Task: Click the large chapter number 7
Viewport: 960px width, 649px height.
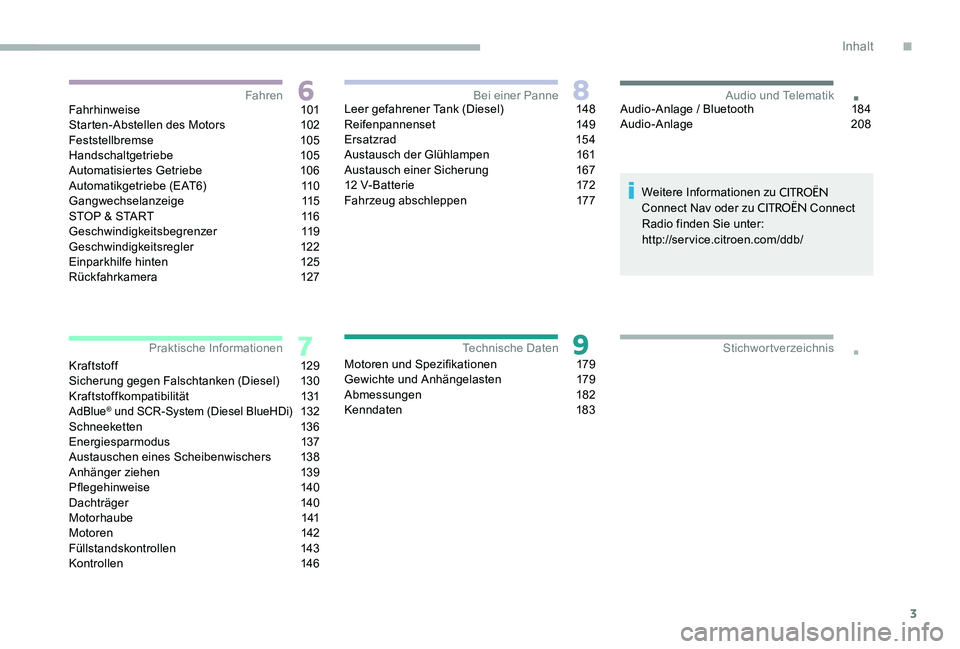Action: tap(305, 346)
